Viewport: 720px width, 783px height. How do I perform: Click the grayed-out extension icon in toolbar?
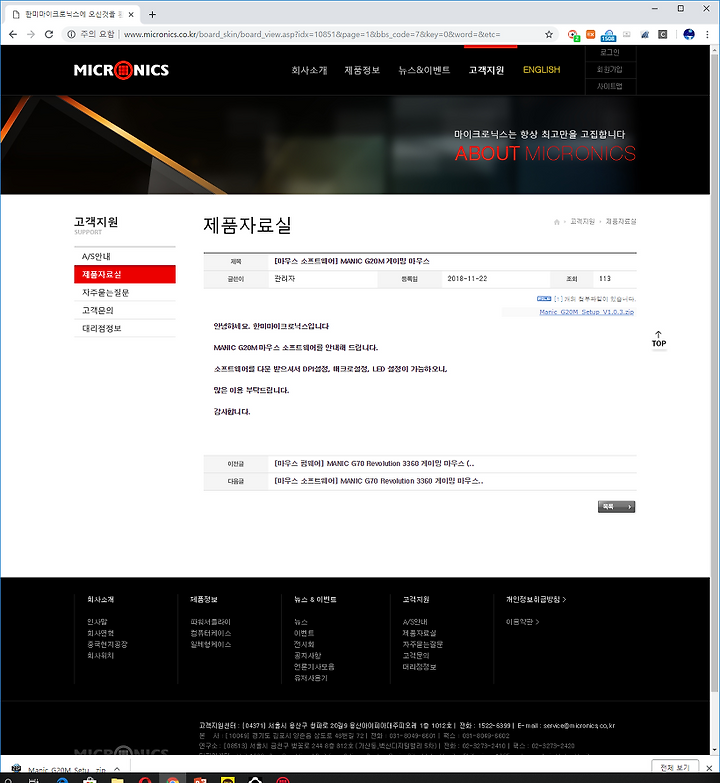[627, 34]
